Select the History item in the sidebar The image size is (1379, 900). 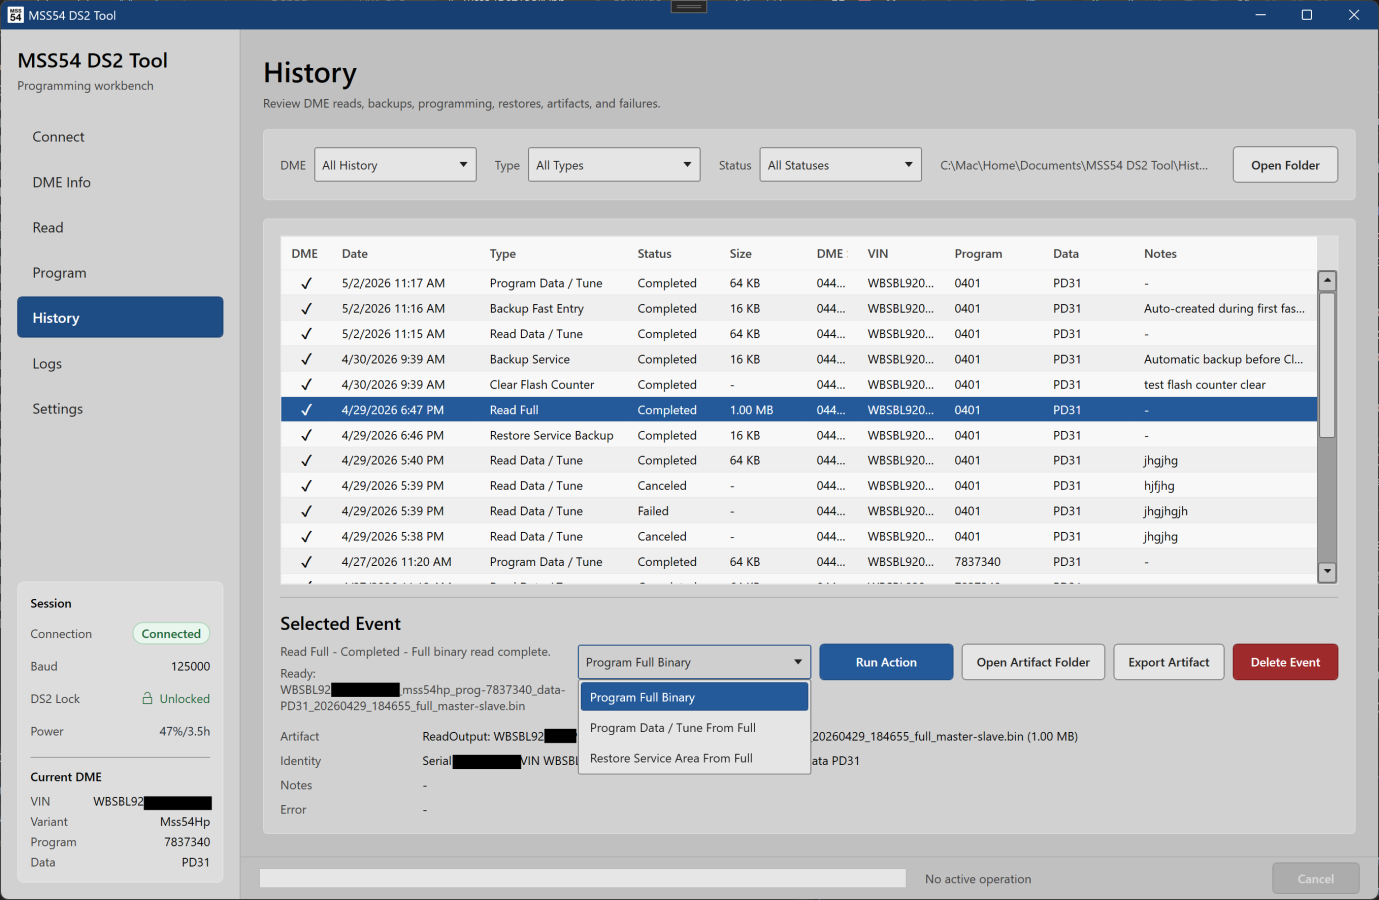point(120,318)
